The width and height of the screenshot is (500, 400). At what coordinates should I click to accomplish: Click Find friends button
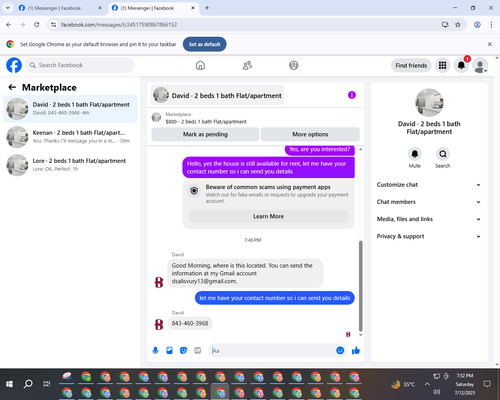click(x=411, y=65)
